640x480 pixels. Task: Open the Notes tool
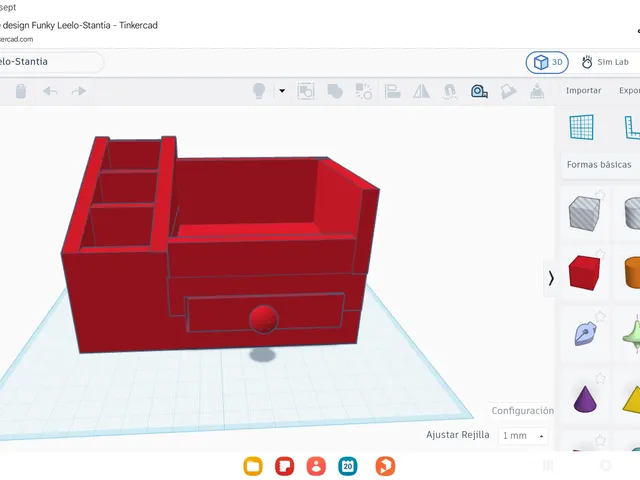pos(508,91)
